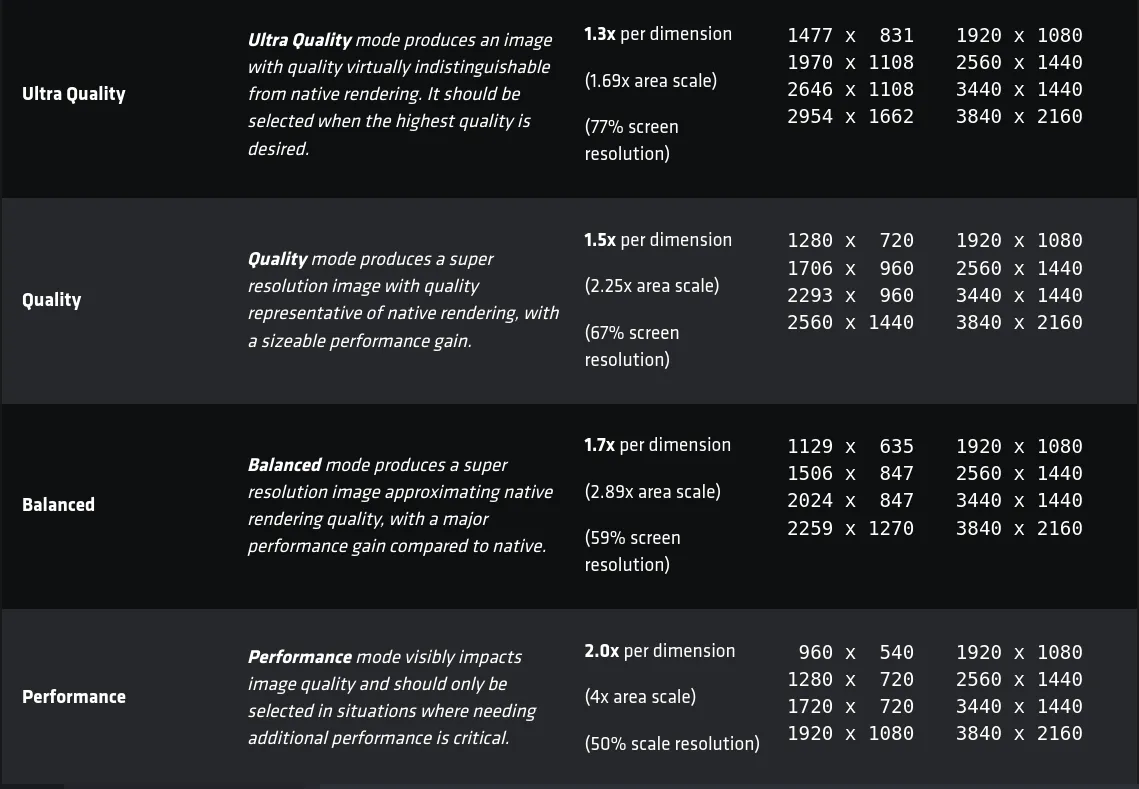Click the '1.5x per dimension' text
Viewport: 1139px width, 789px height.
click(658, 240)
